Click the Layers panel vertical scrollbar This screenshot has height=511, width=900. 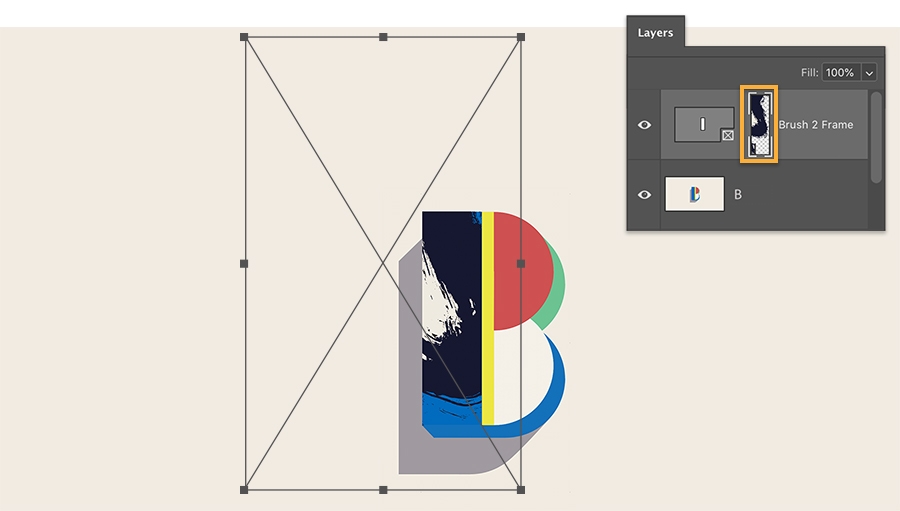click(876, 138)
